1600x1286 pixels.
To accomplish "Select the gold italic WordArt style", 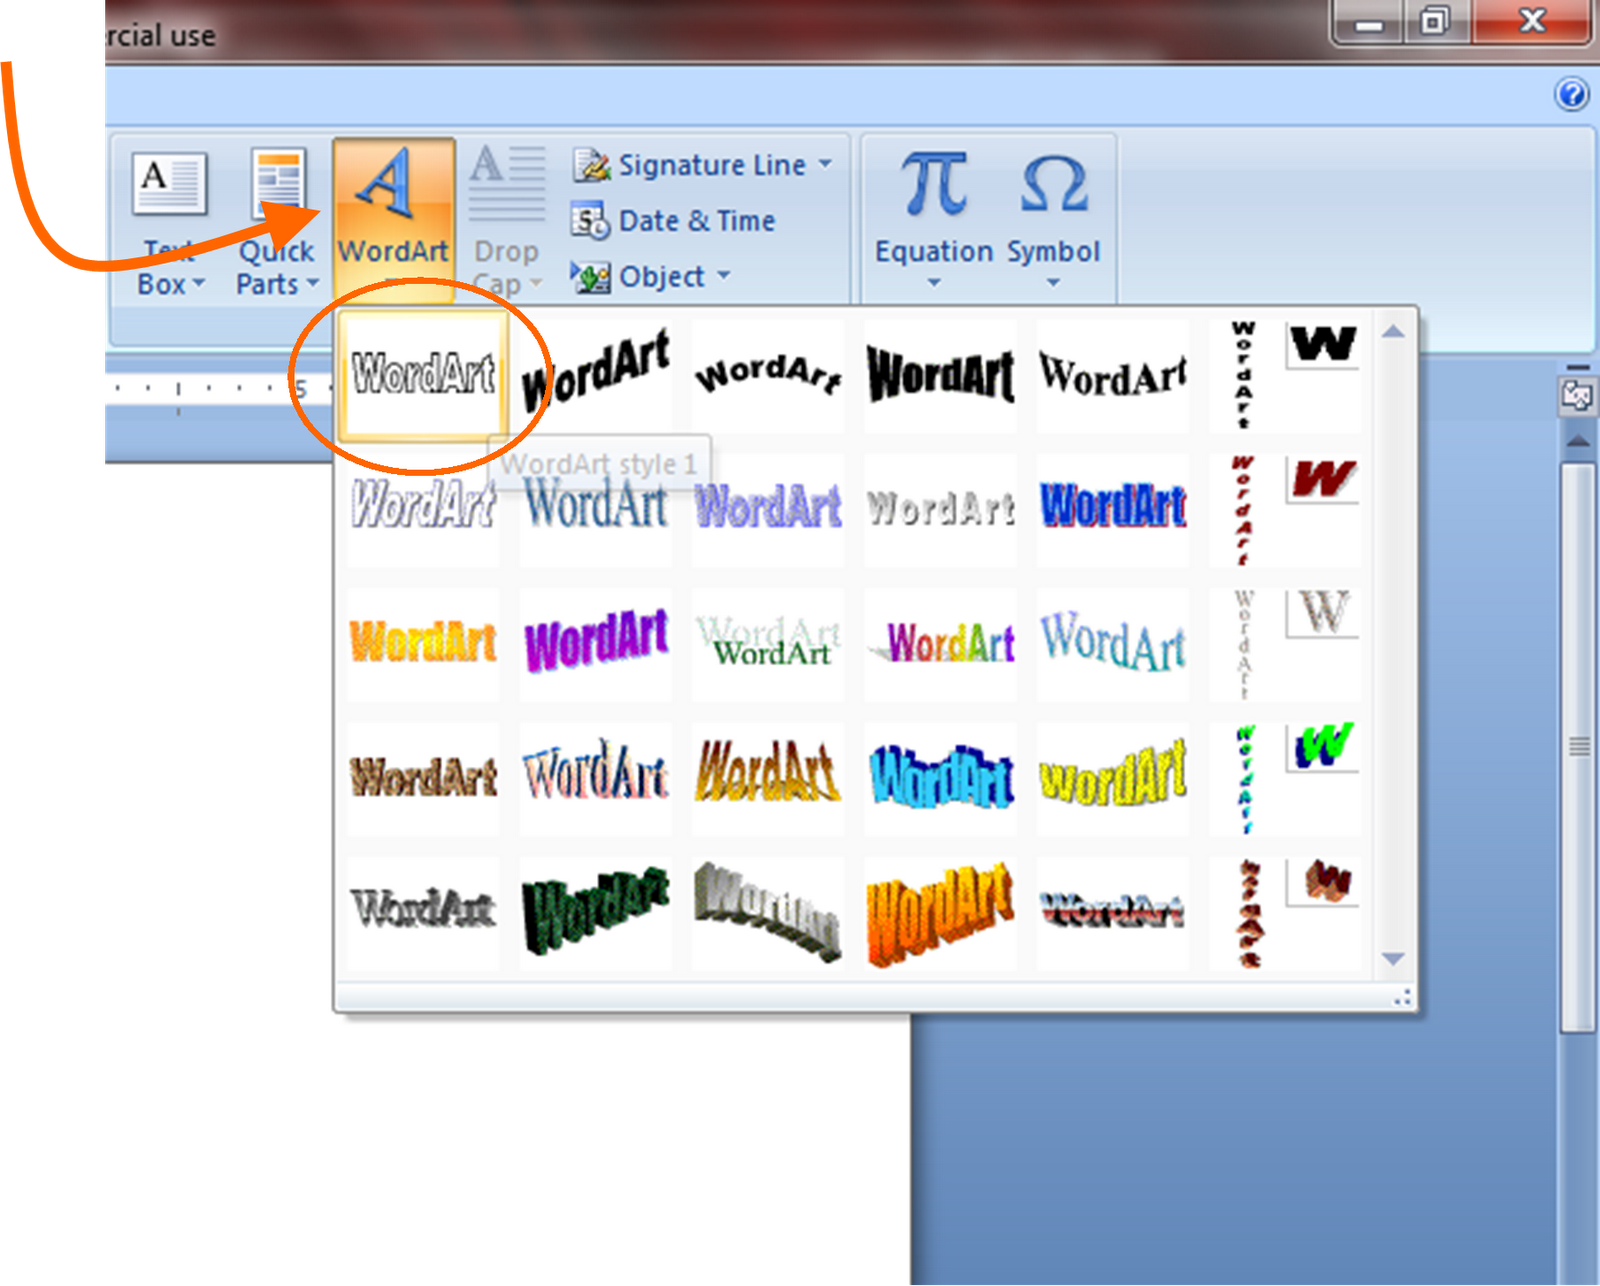I will pyautogui.click(x=768, y=777).
